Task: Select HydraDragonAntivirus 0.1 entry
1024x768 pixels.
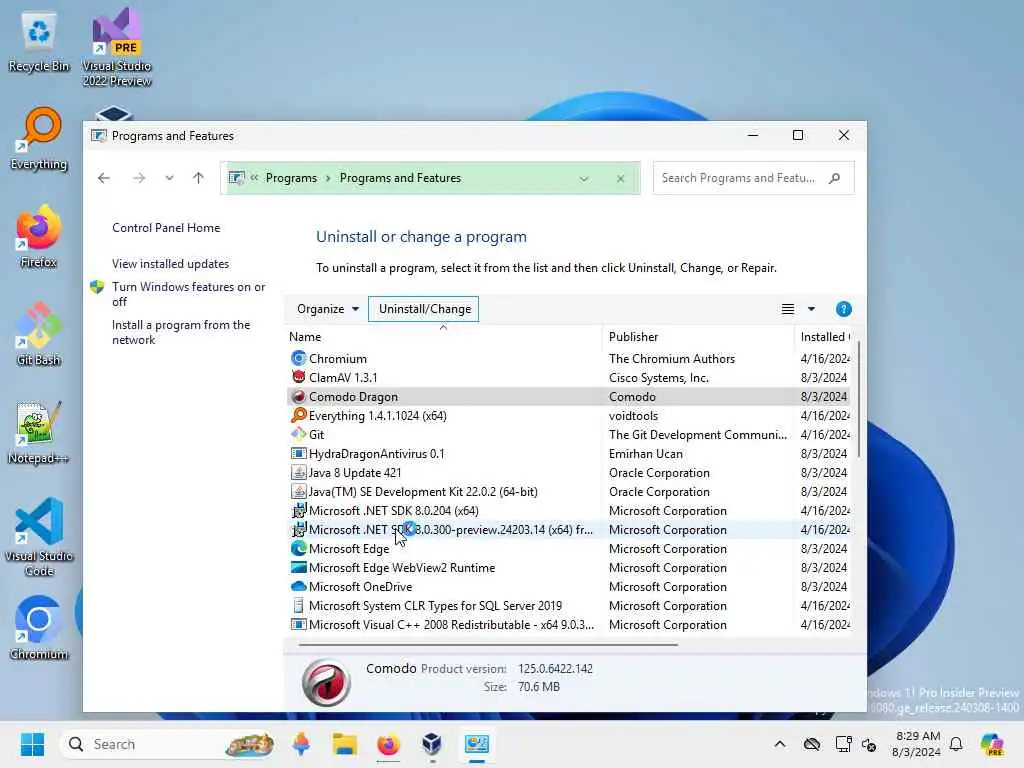Action: (568, 453)
